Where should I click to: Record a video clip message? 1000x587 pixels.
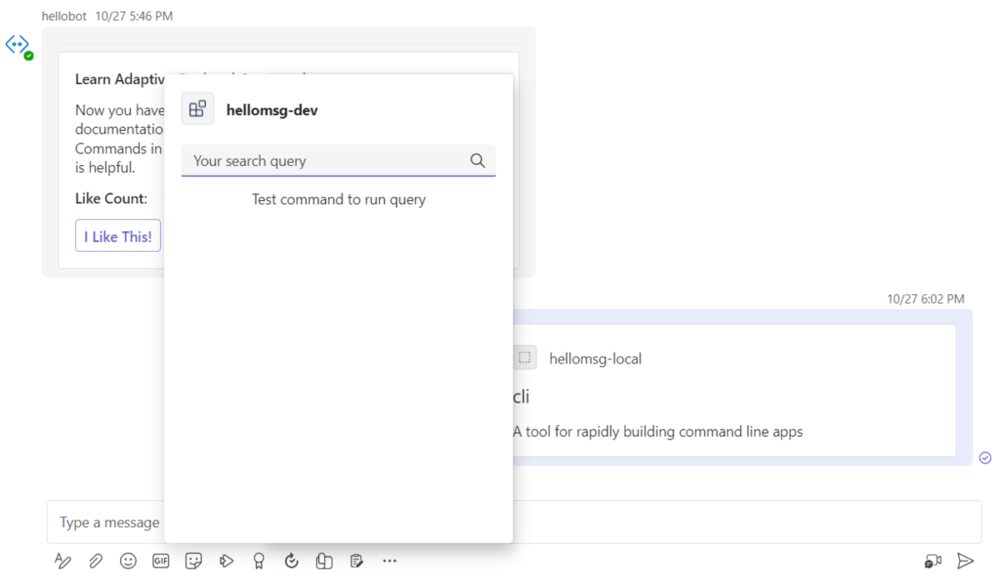coord(932,561)
